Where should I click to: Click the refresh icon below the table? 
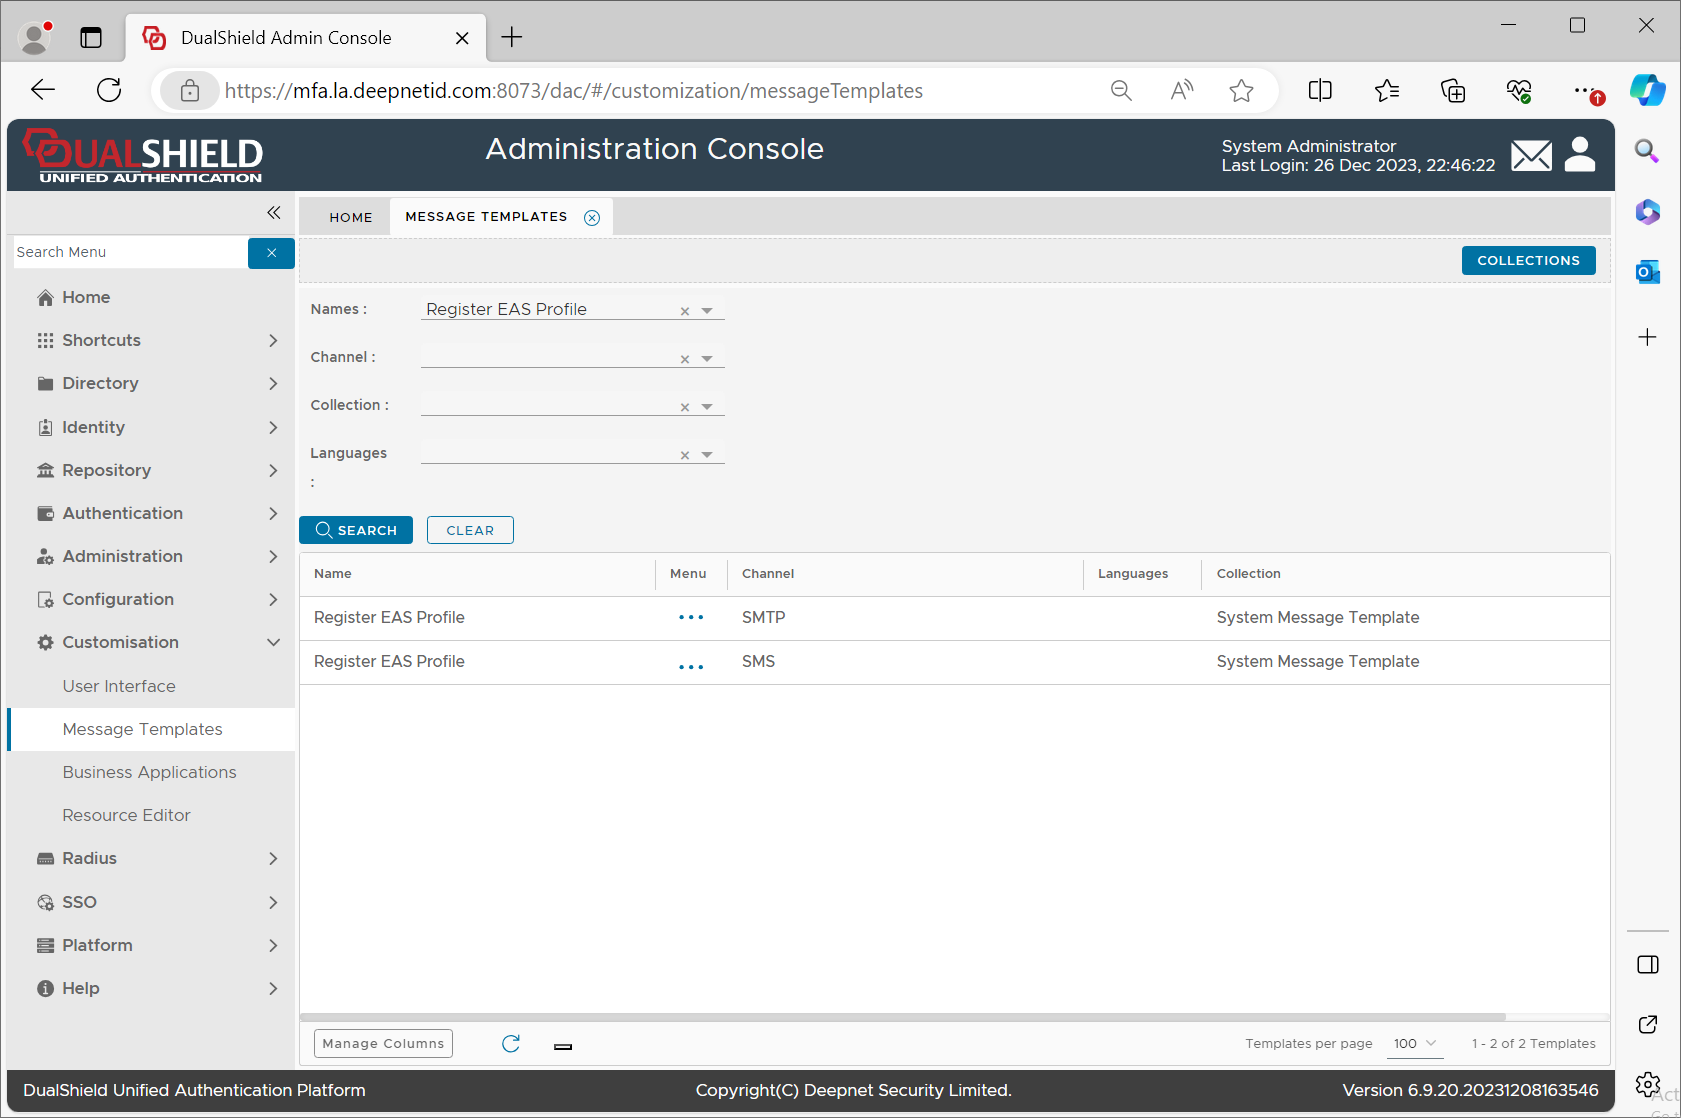coord(511,1044)
